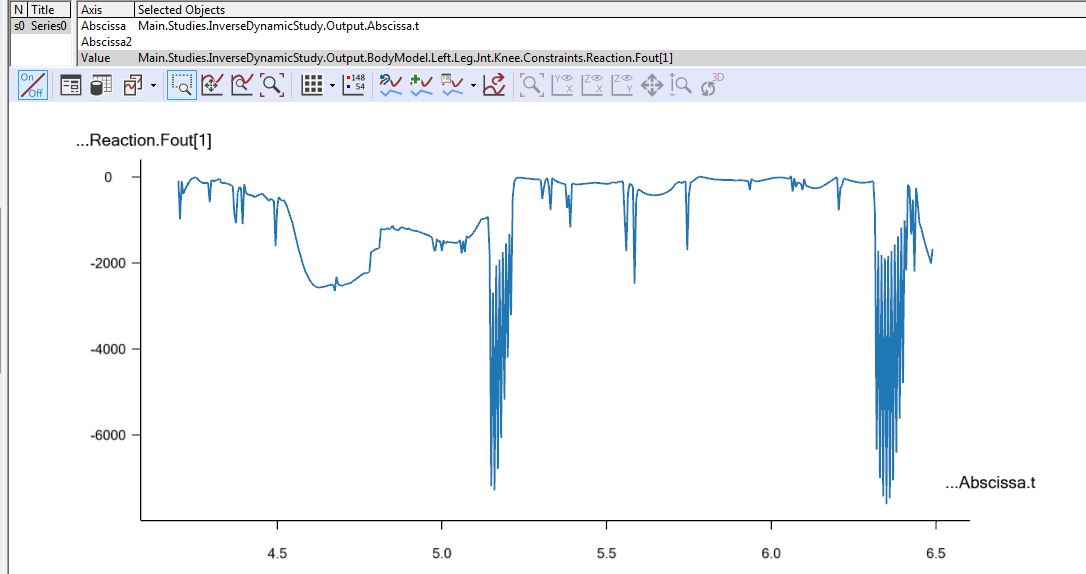Click the copy chart windows icon

[x=133, y=86]
